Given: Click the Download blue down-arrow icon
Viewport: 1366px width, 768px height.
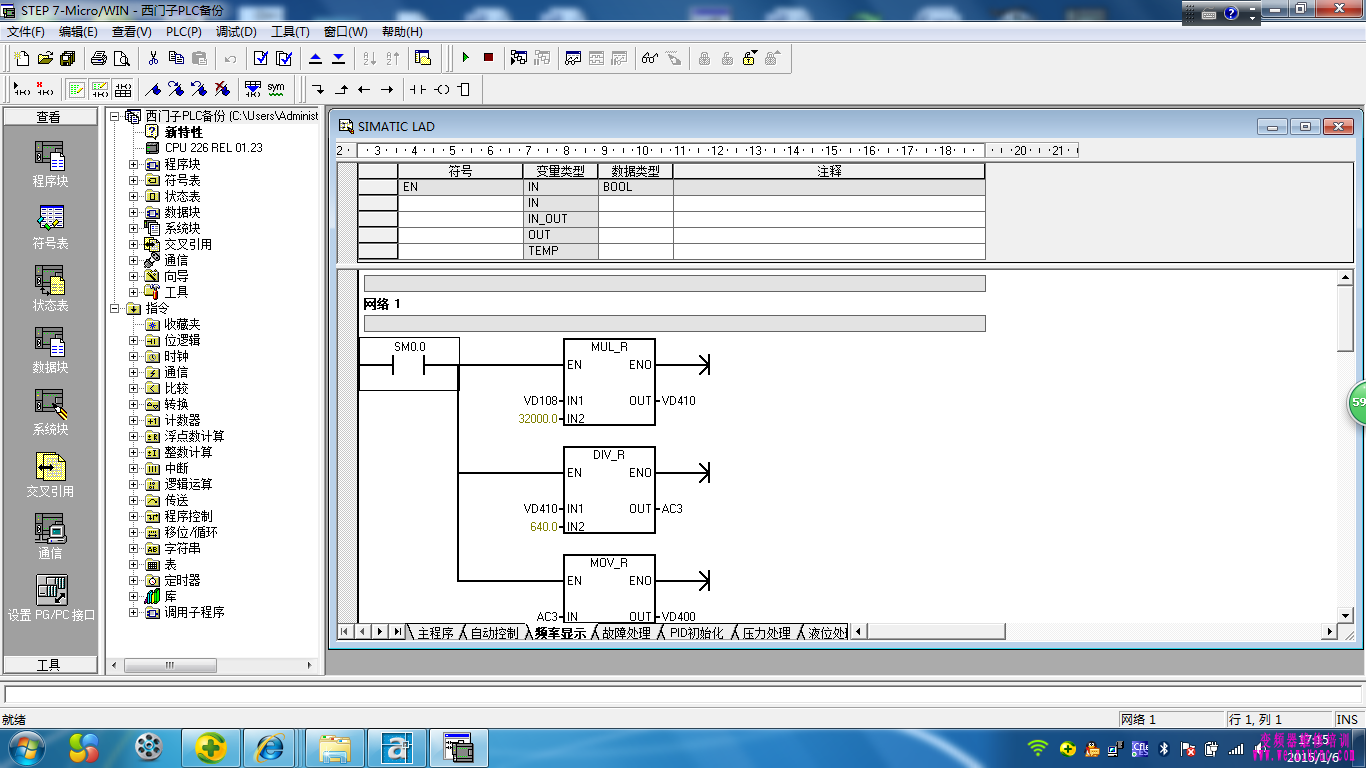Looking at the screenshot, I should (x=338, y=58).
